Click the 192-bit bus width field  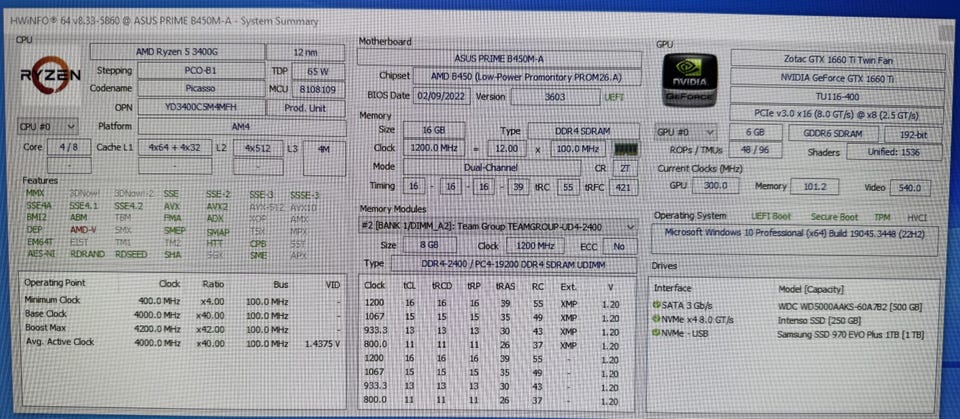913,135
